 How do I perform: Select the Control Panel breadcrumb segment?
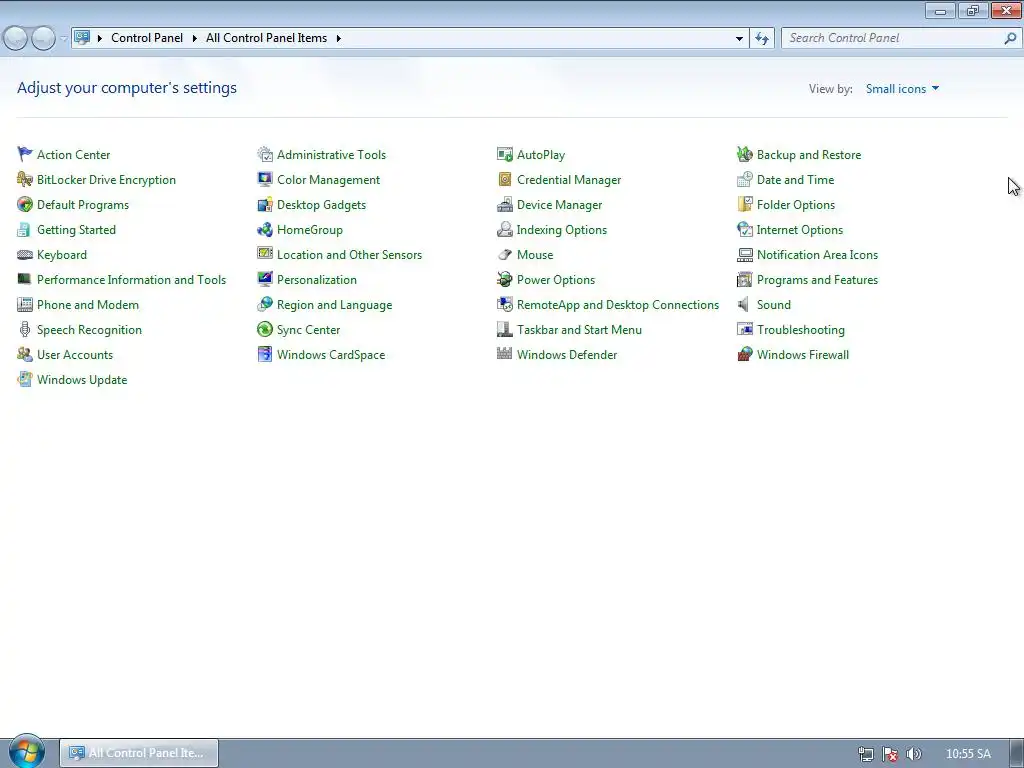[x=147, y=38]
